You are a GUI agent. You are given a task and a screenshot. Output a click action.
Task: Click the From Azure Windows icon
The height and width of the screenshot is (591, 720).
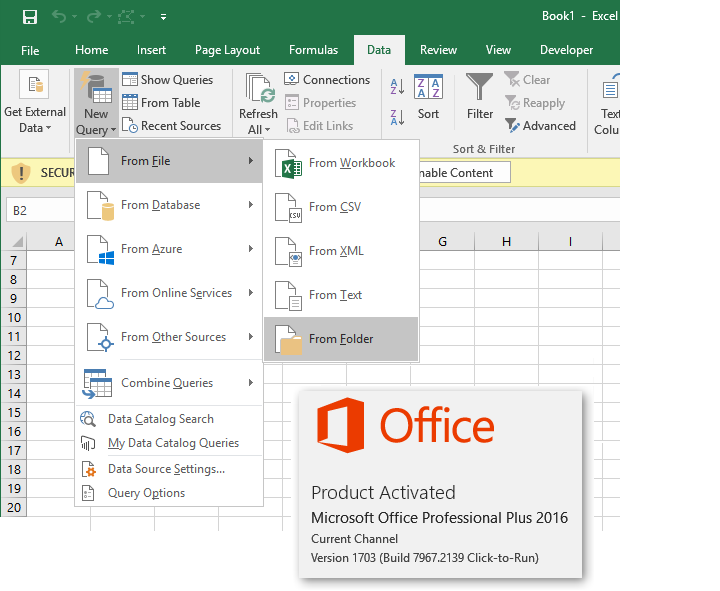101,250
